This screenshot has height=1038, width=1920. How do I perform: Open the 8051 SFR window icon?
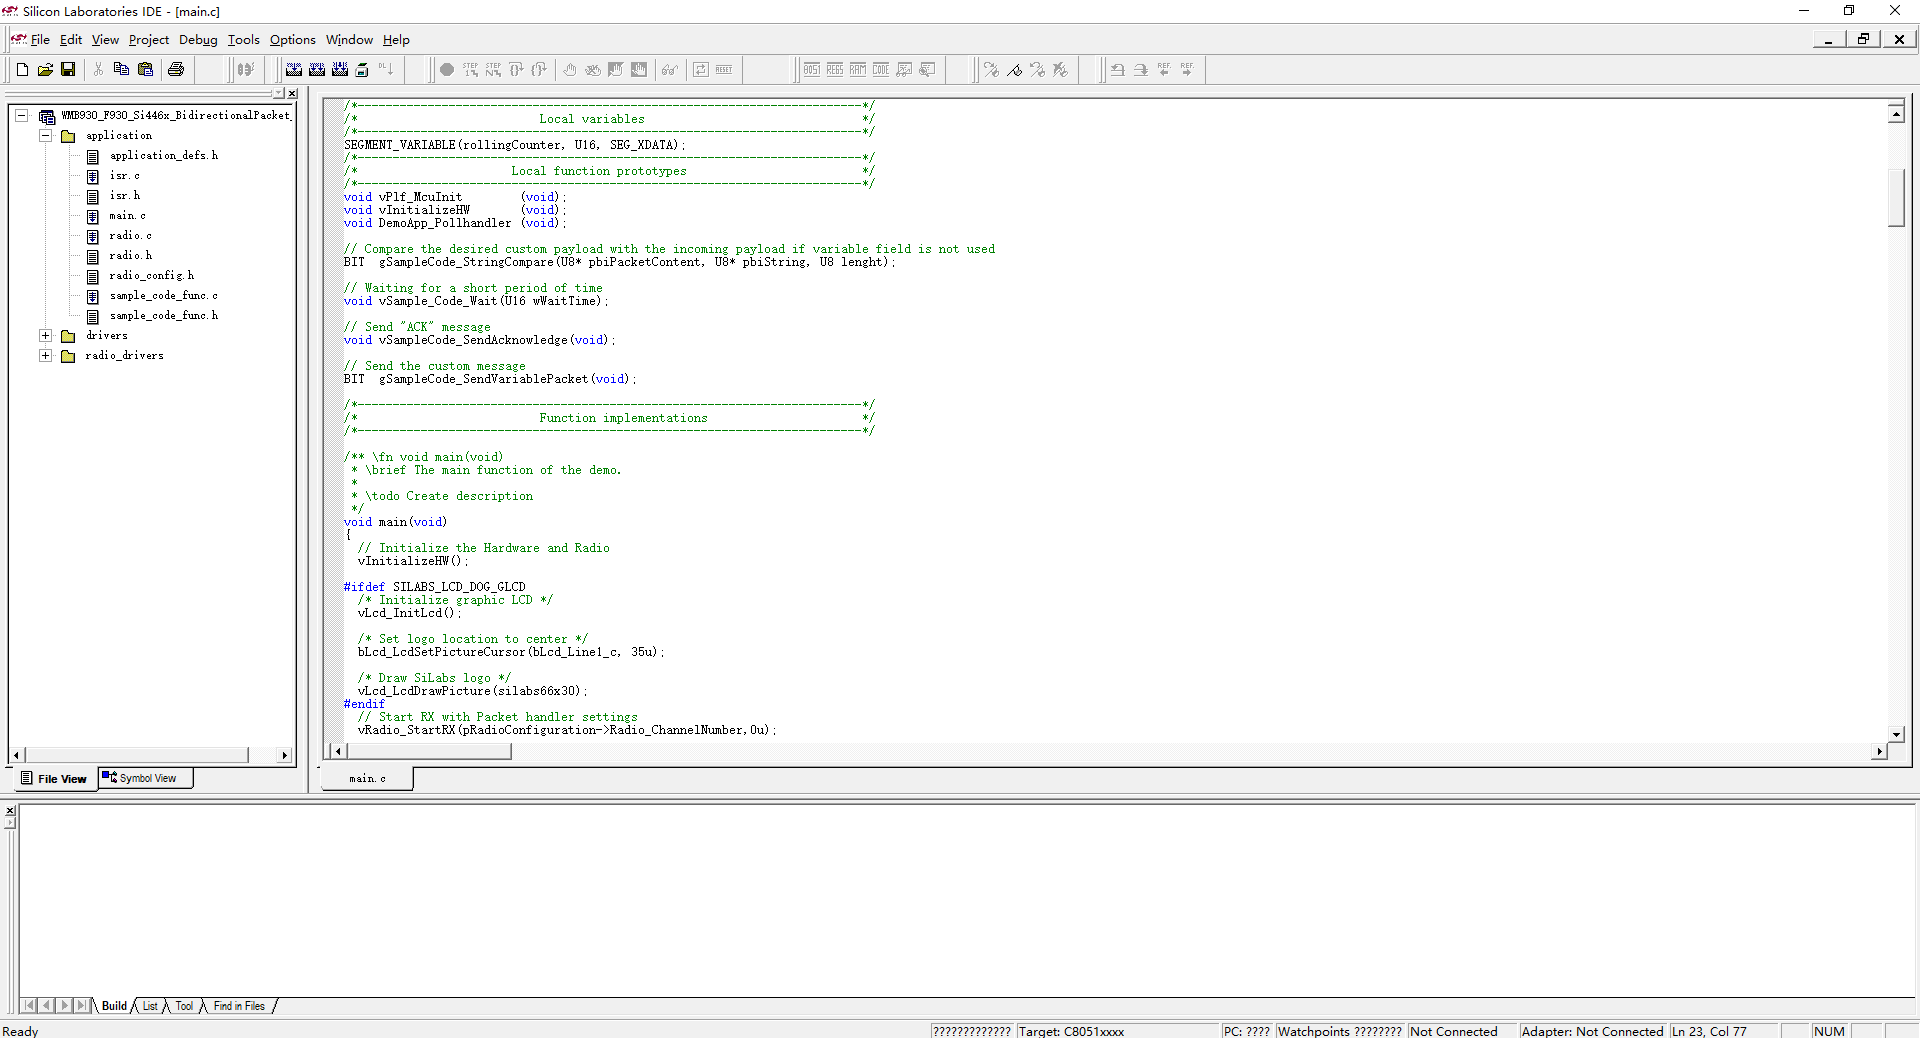click(812, 69)
